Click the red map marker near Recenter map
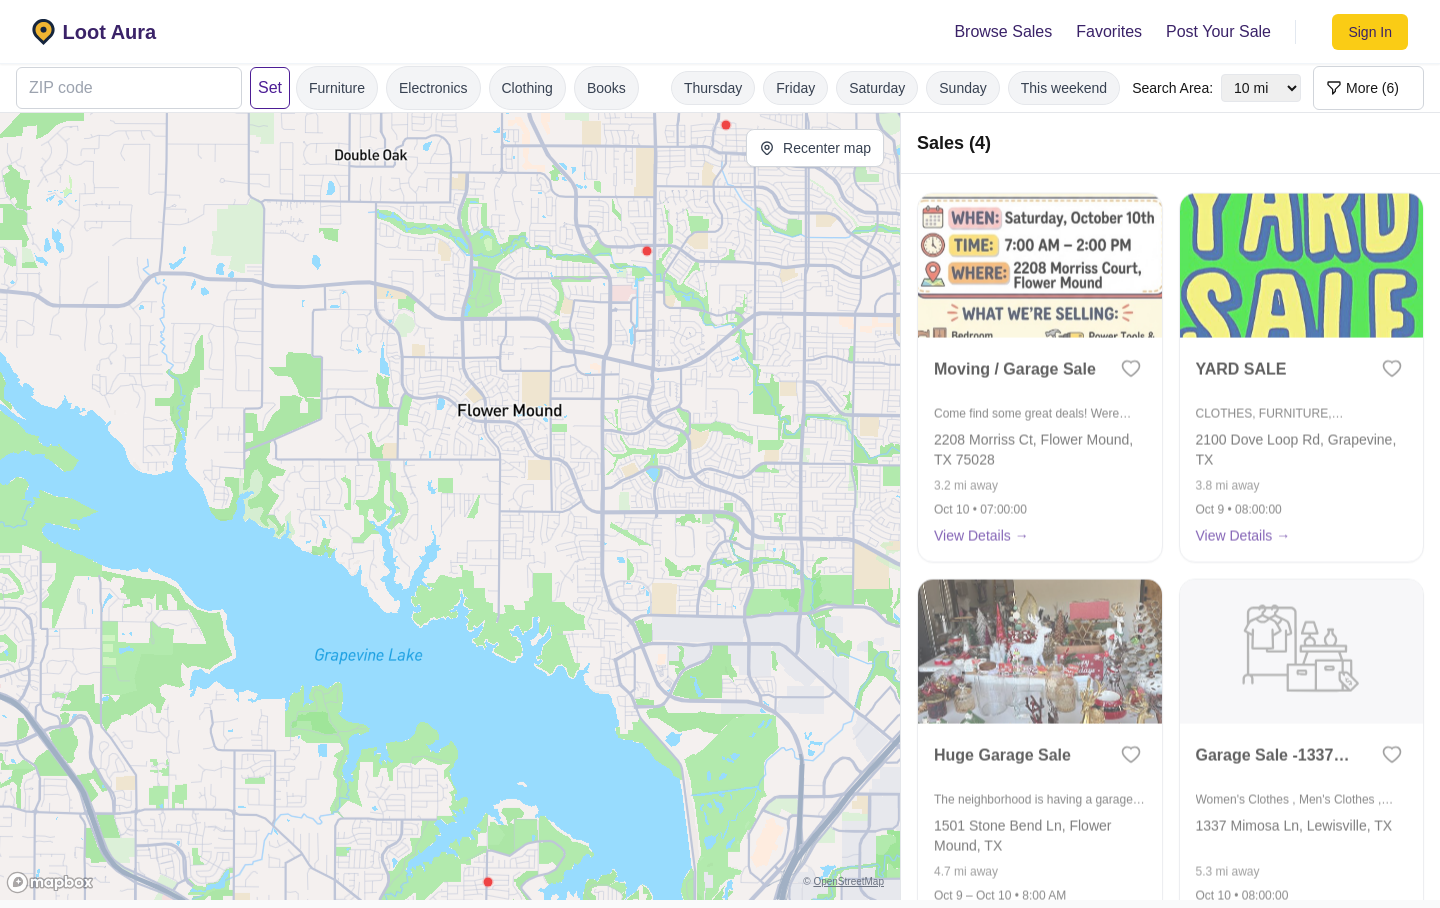 (726, 125)
